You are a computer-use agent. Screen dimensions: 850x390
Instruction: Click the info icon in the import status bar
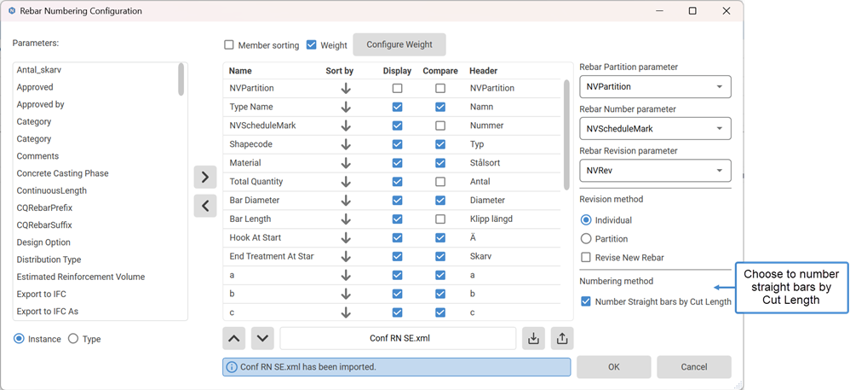(x=231, y=367)
